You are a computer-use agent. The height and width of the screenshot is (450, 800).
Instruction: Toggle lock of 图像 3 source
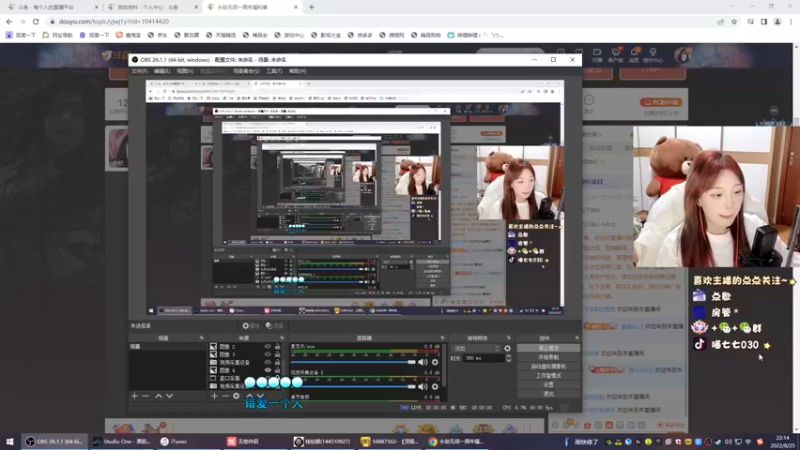tap(278, 354)
